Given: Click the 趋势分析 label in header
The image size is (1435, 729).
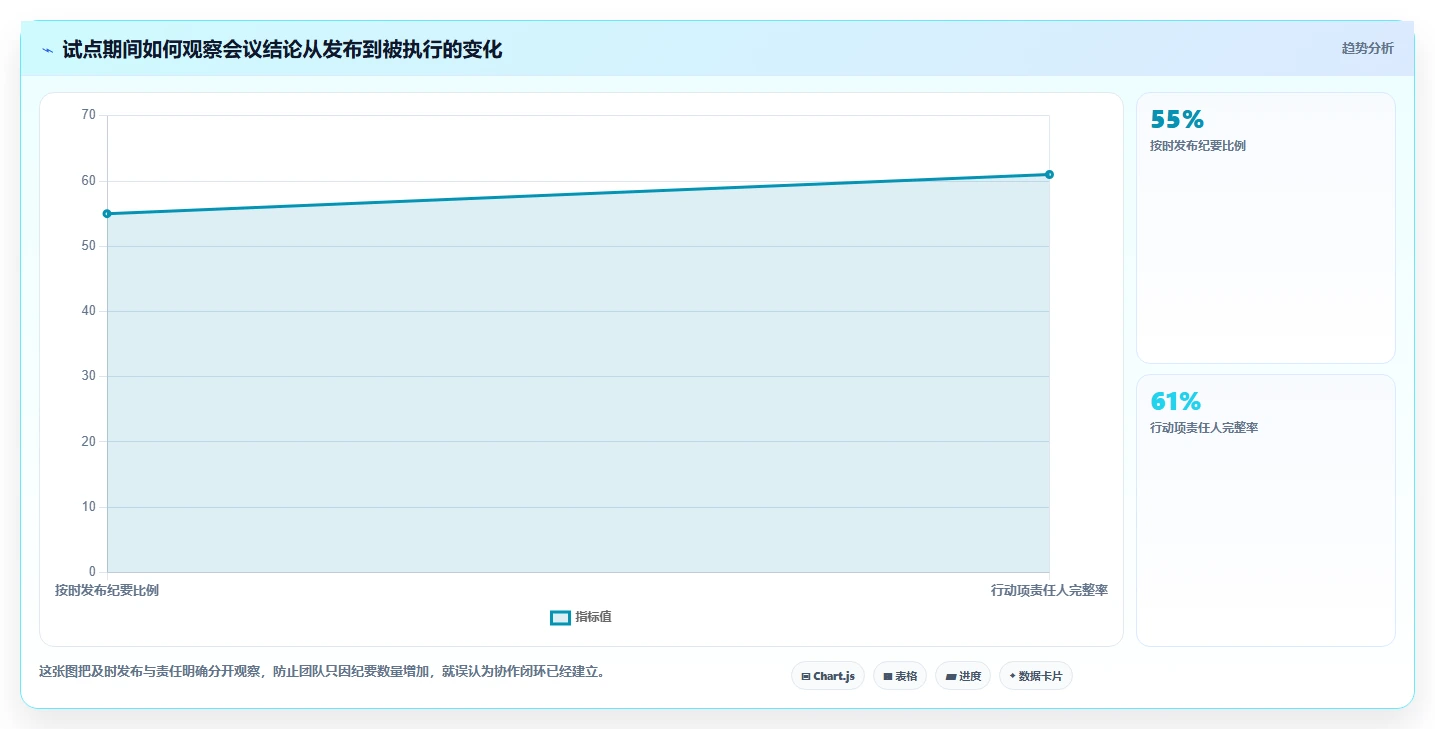Looking at the screenshot, I should [x=1367, y=48].
